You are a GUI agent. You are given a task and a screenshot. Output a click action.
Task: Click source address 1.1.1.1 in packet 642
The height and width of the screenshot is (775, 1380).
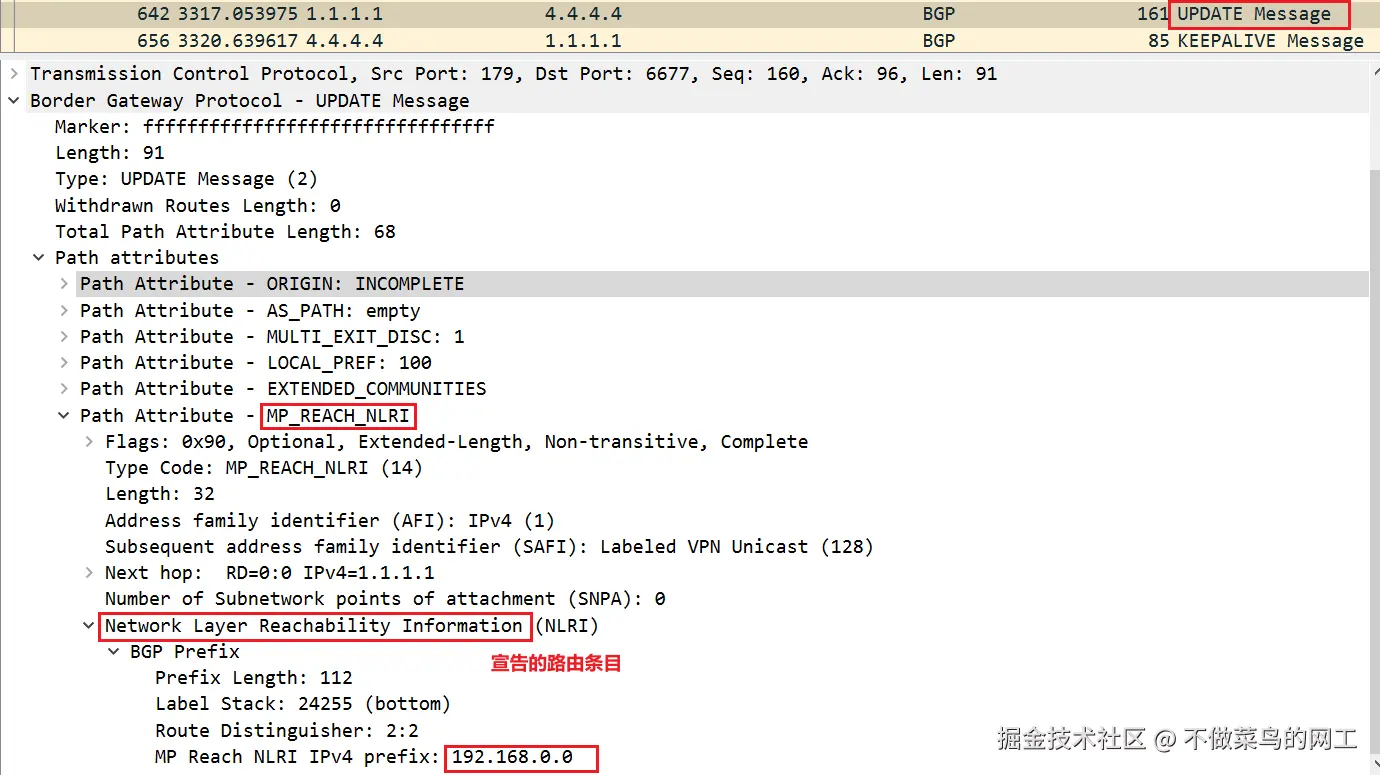(344, 14)
